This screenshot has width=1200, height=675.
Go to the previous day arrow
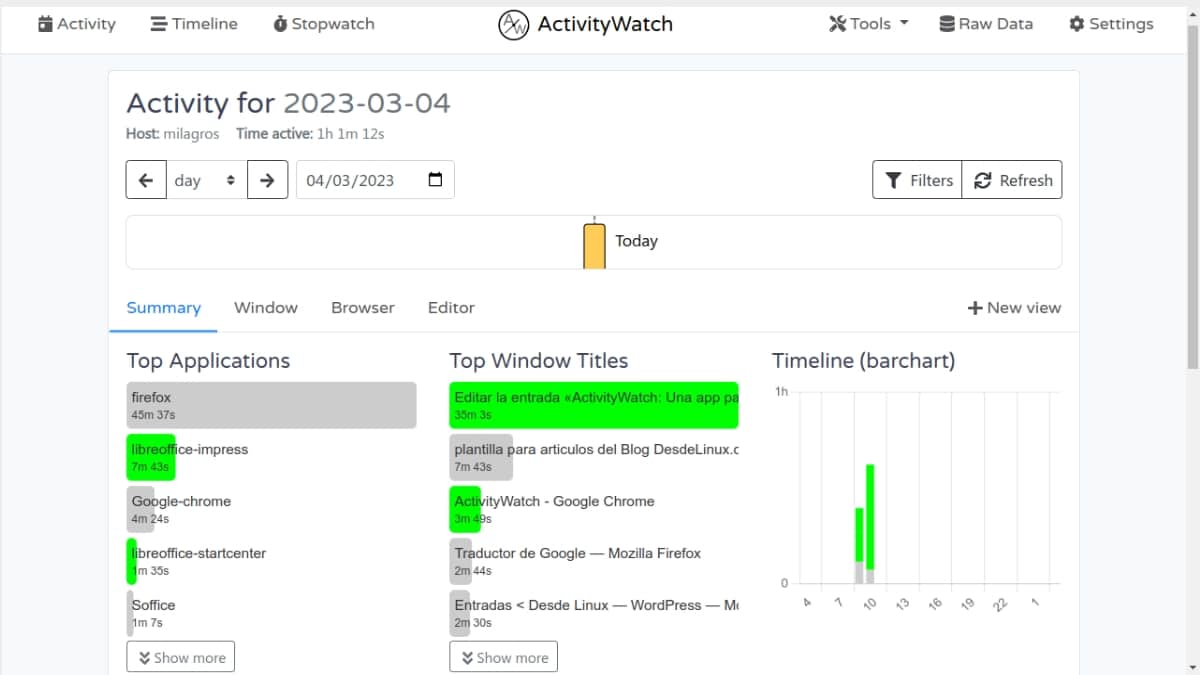(146, 180)
